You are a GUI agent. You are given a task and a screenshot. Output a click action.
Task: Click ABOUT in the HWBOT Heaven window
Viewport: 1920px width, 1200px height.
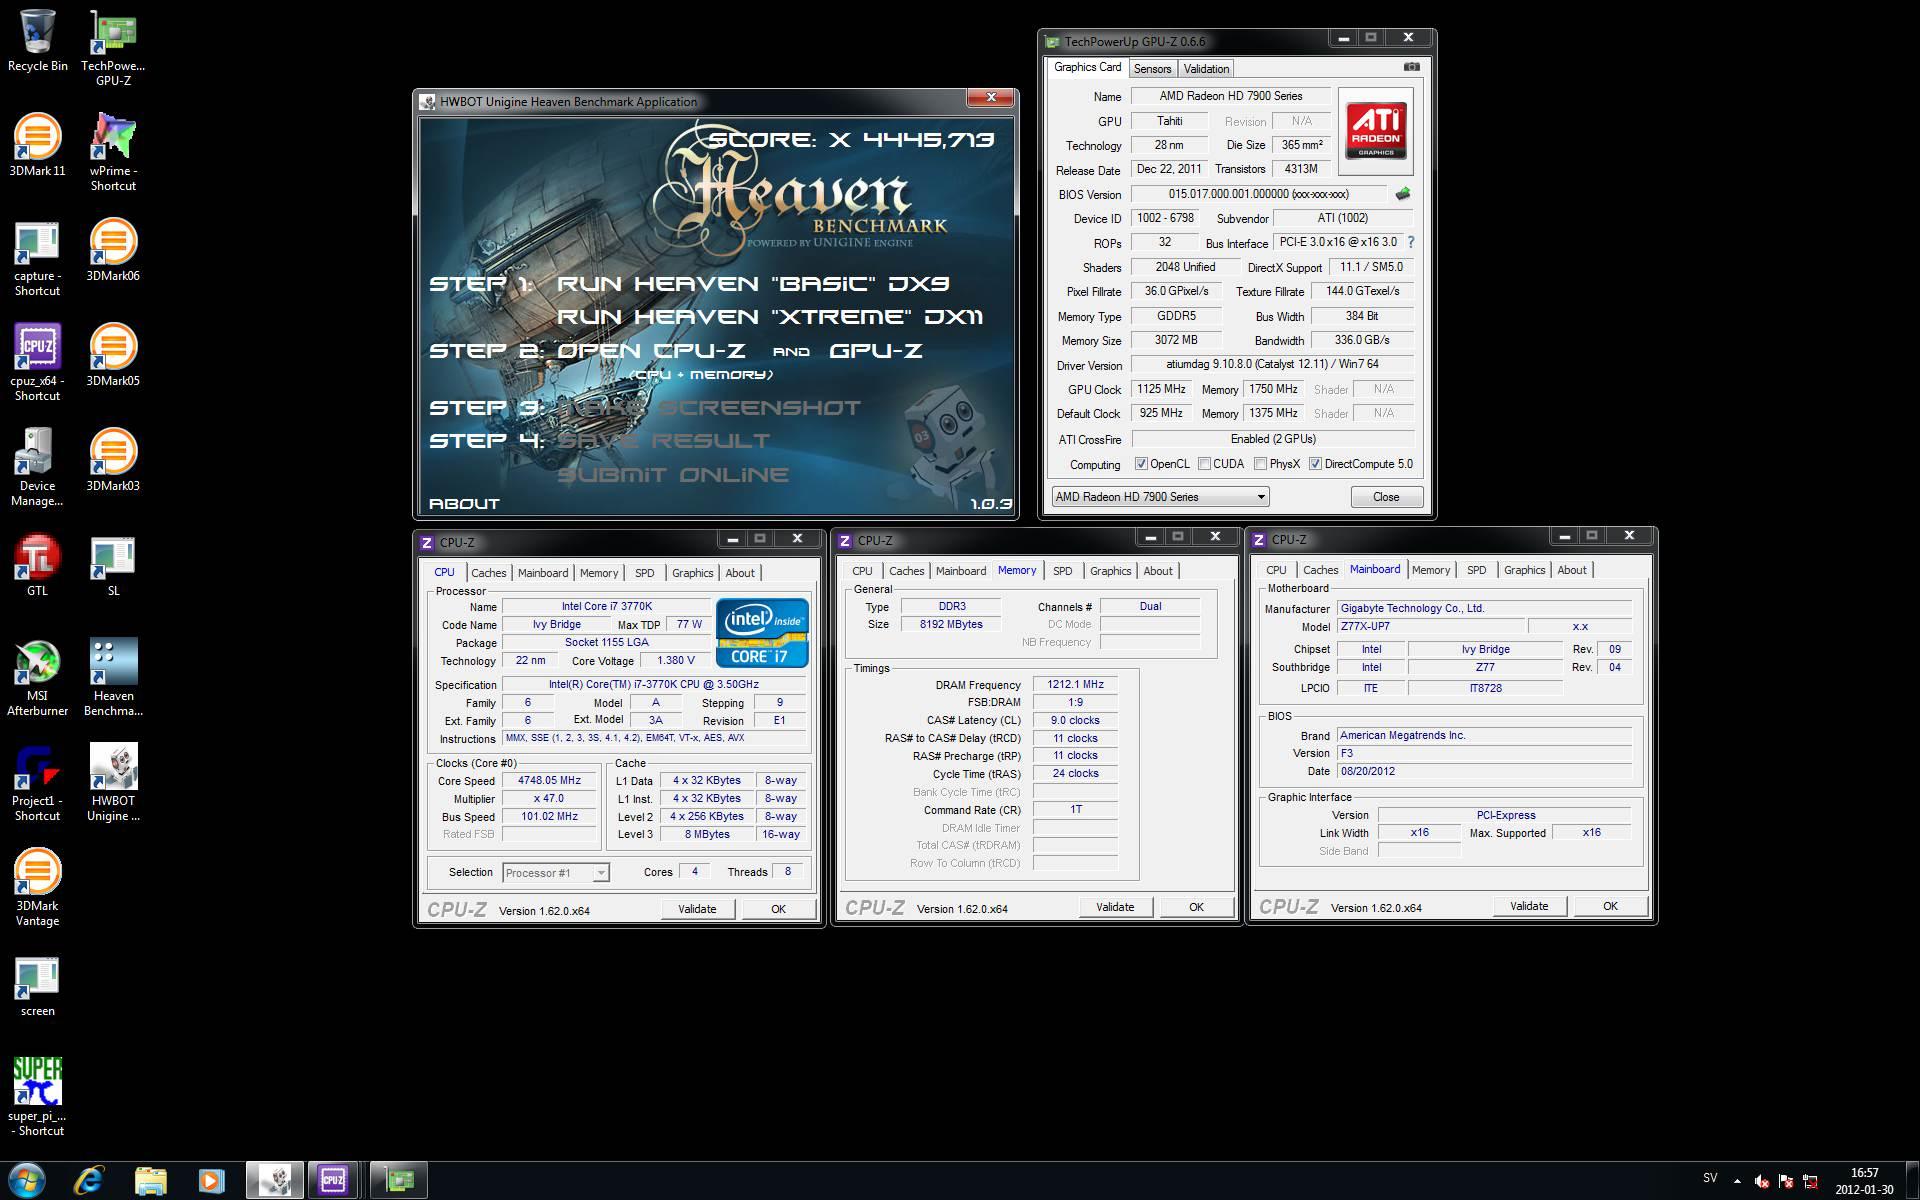[464, 504]
